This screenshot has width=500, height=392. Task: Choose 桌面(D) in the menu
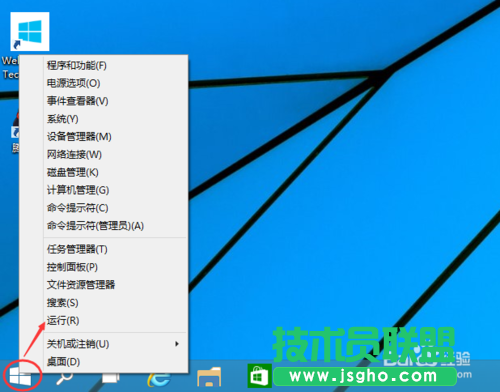coord(104,362)
